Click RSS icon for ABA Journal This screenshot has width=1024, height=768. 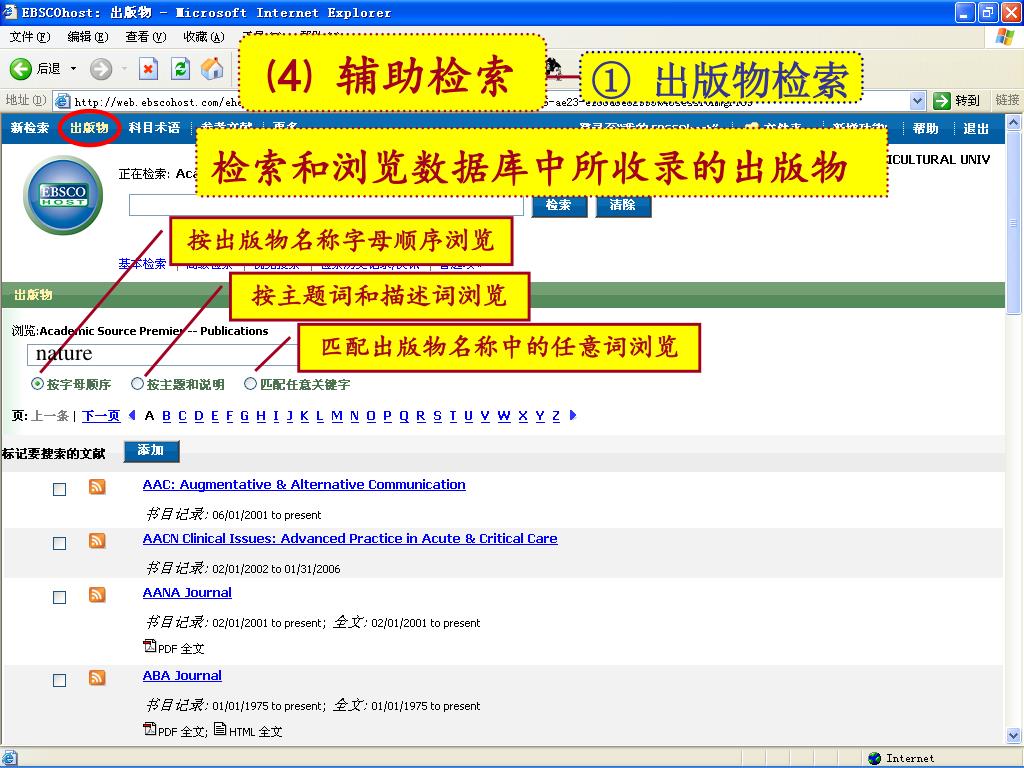tap(97, 678)
